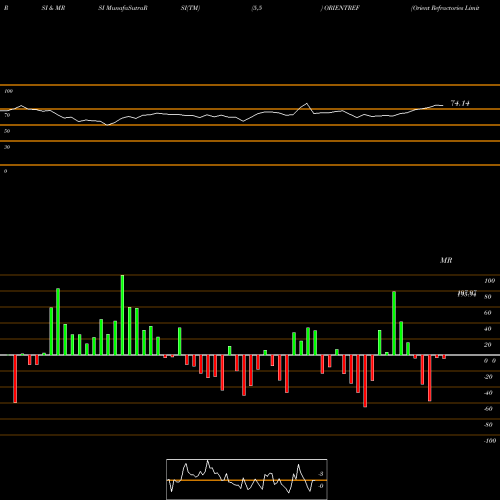Viewport: 500px width, 500px height.
Task: Click the RSI axis label 70
Action: pos(7,115)
